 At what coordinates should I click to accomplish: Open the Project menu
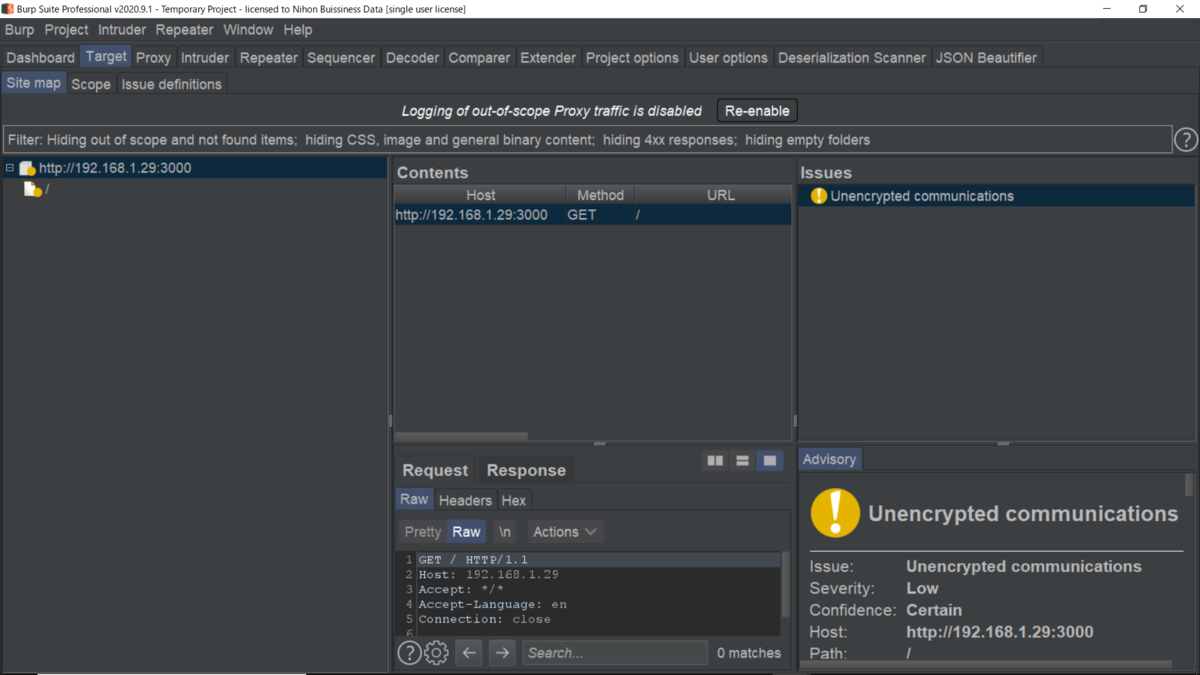pyautogui.click(x=66, y=30)
